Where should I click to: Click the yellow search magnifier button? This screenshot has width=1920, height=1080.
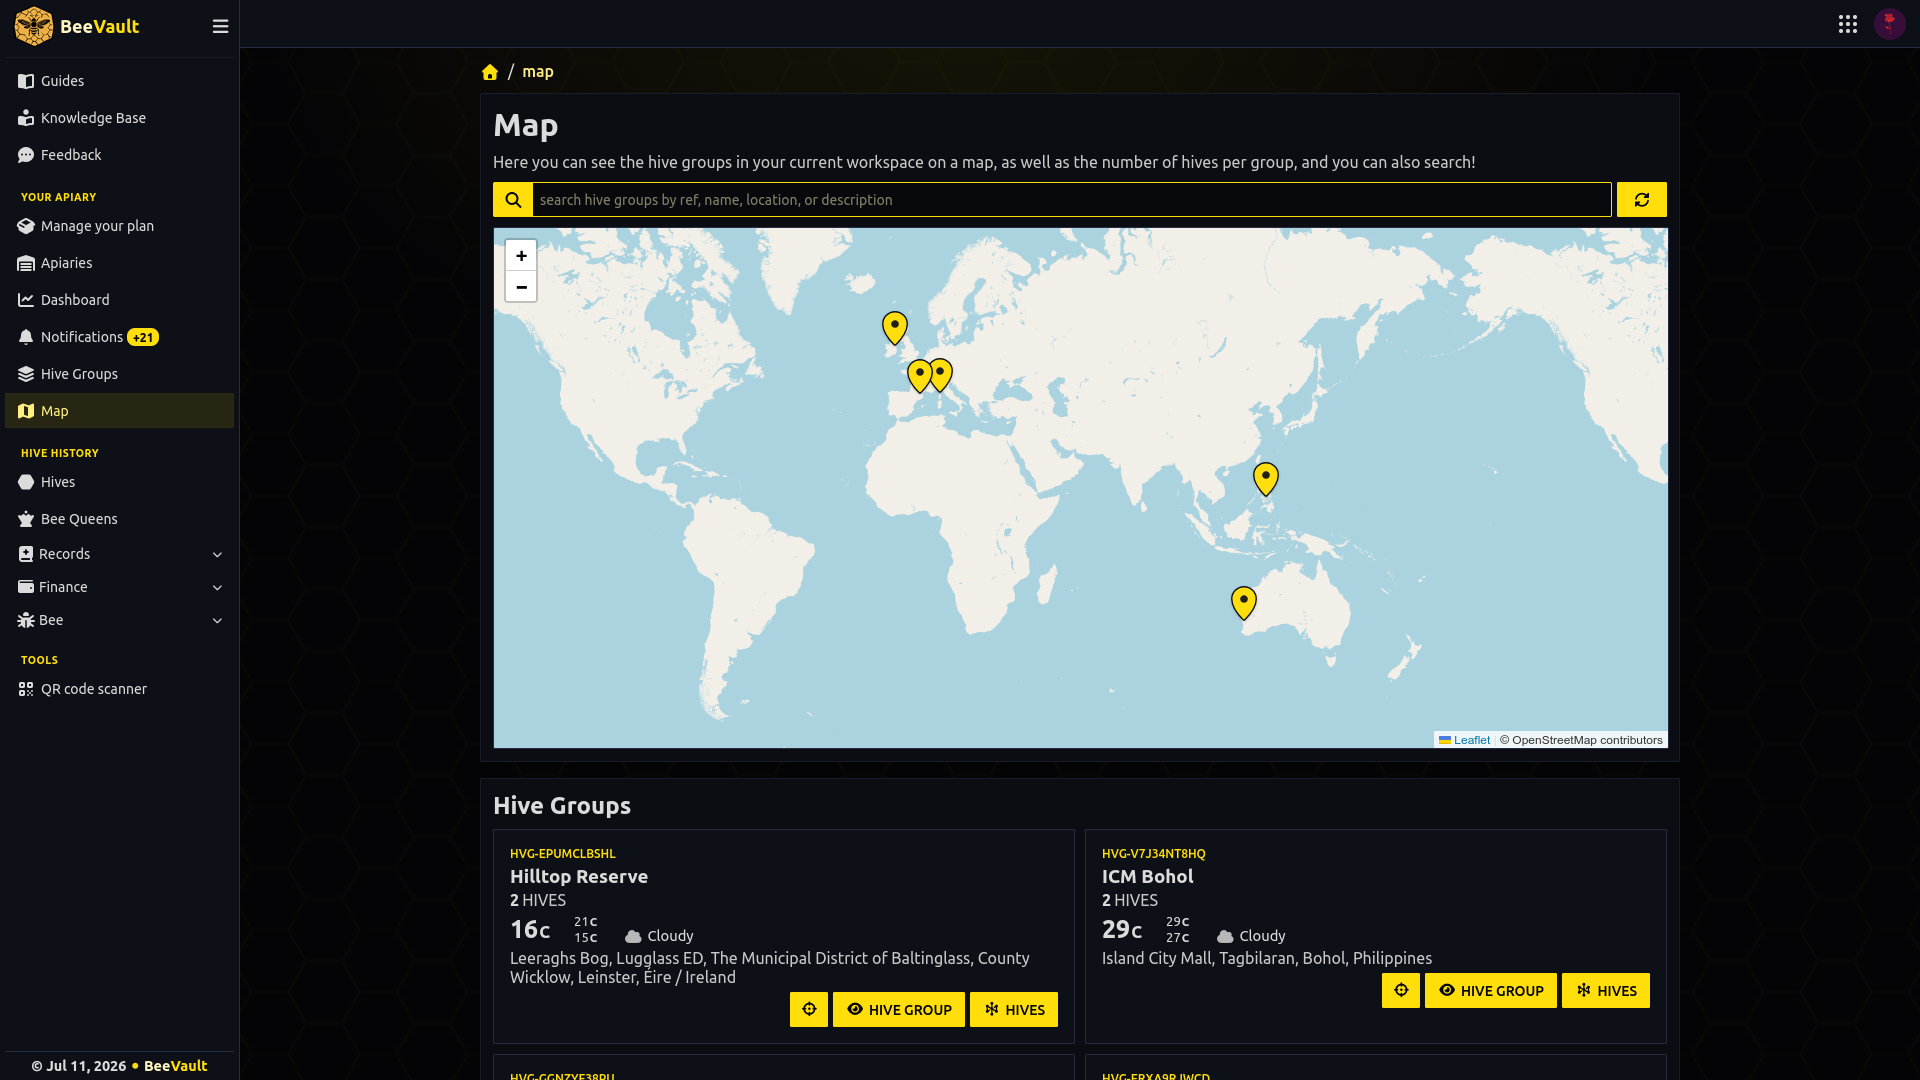tap(513, 200)
